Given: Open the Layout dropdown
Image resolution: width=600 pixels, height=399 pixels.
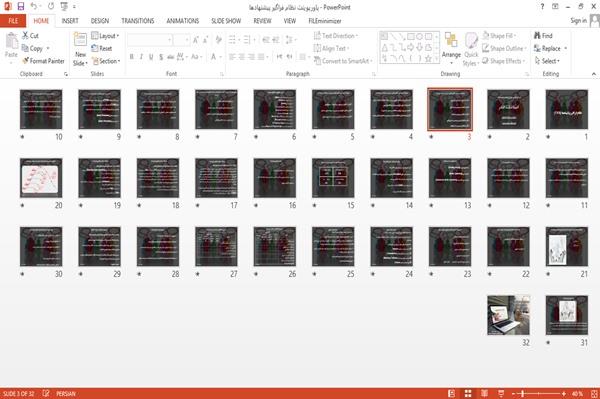Looking at the screenshot, I should pos(105,36).
